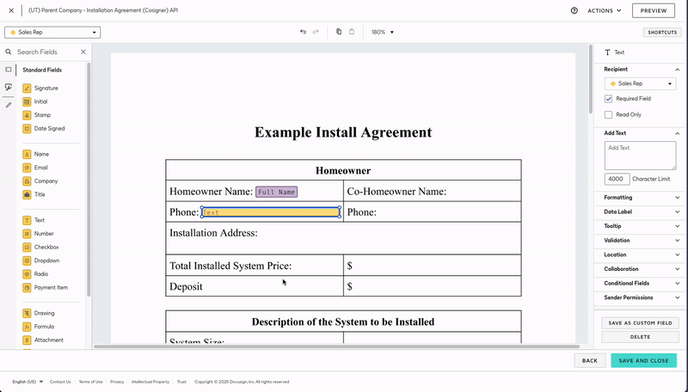The width and height of the screenshot is (688, 392).
Task: Open the Privacy footer link
Action: 117,382
